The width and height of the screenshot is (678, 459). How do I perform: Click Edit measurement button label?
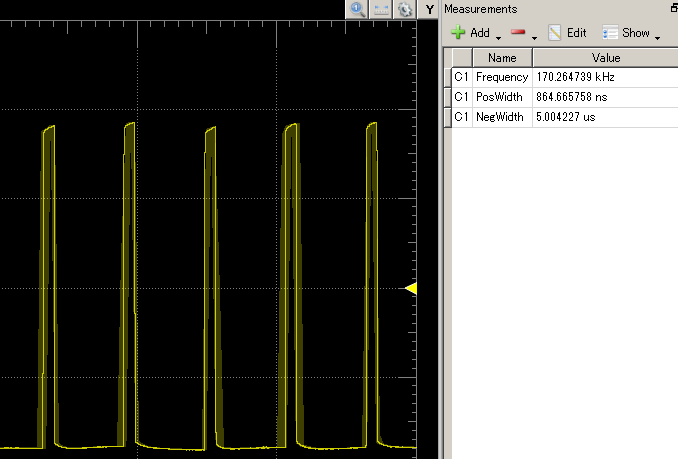point(576,33)
